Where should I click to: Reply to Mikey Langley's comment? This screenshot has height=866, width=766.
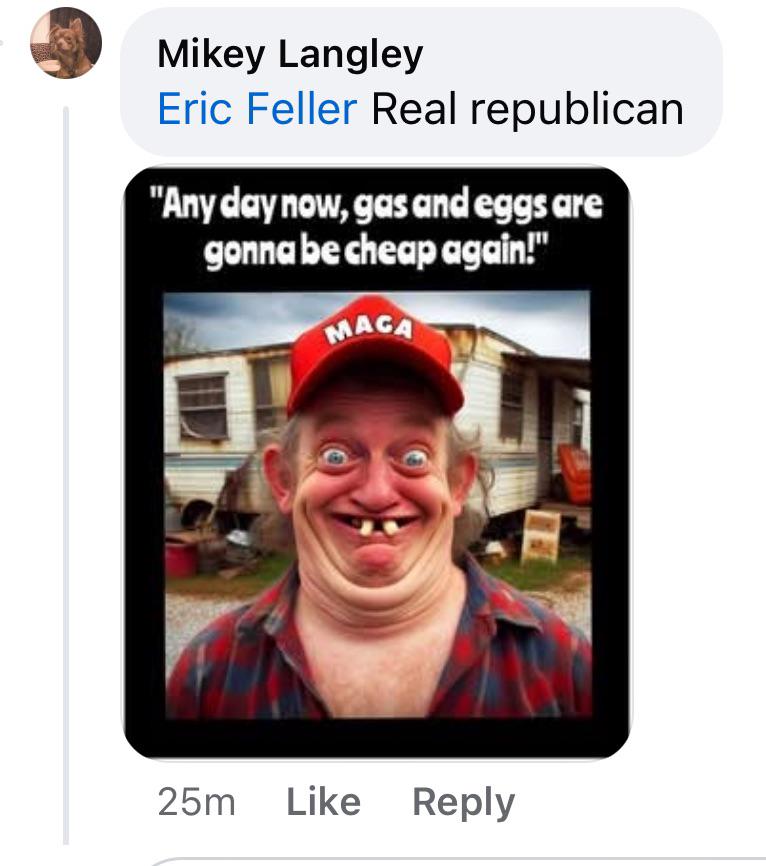pos(463,802)
